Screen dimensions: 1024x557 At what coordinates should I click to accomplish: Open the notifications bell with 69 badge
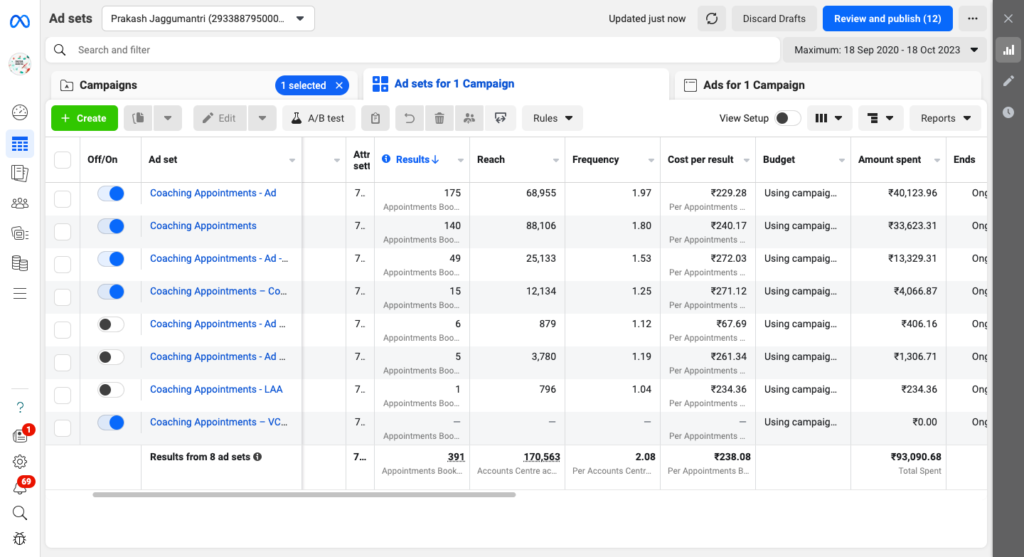tap(20, 488)
